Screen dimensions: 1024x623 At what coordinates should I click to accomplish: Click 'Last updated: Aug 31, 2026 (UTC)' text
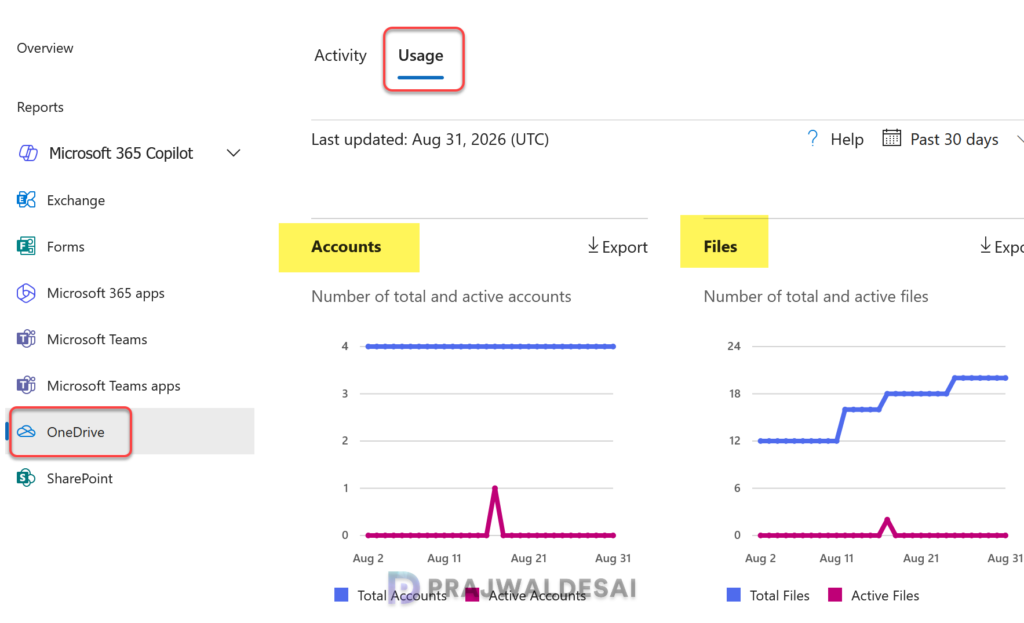coord(430,140)
